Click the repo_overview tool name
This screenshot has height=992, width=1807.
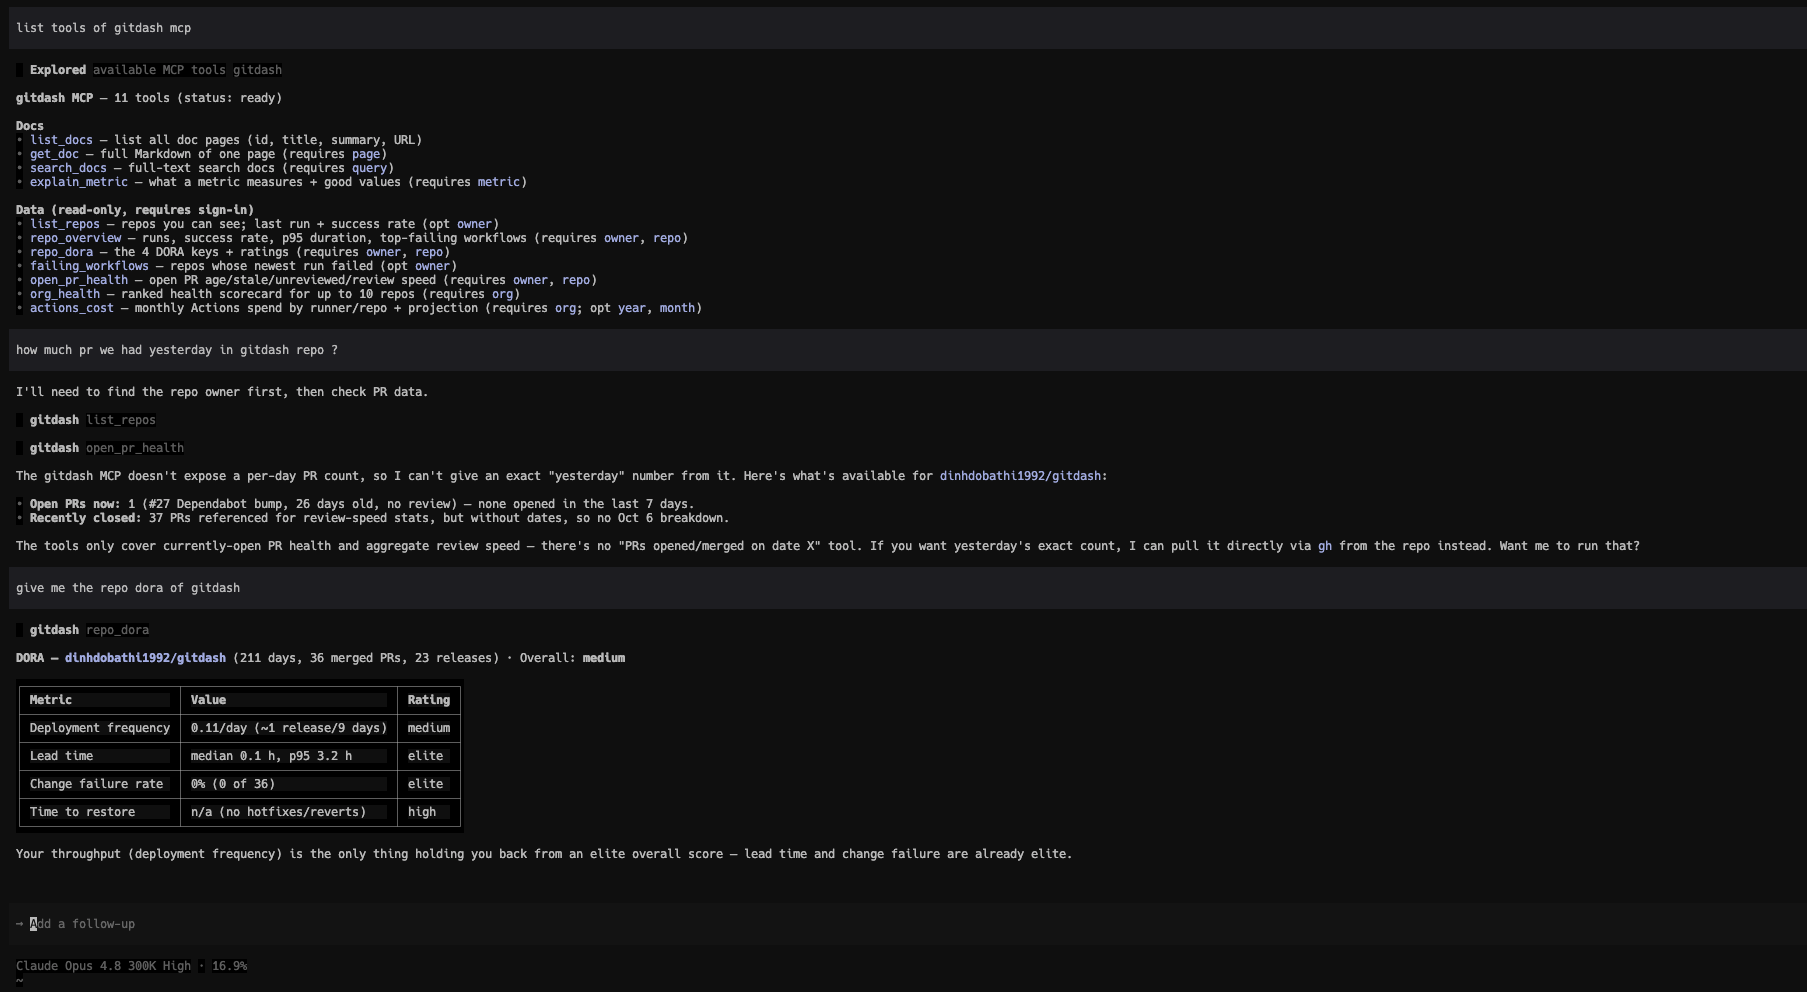75,238
